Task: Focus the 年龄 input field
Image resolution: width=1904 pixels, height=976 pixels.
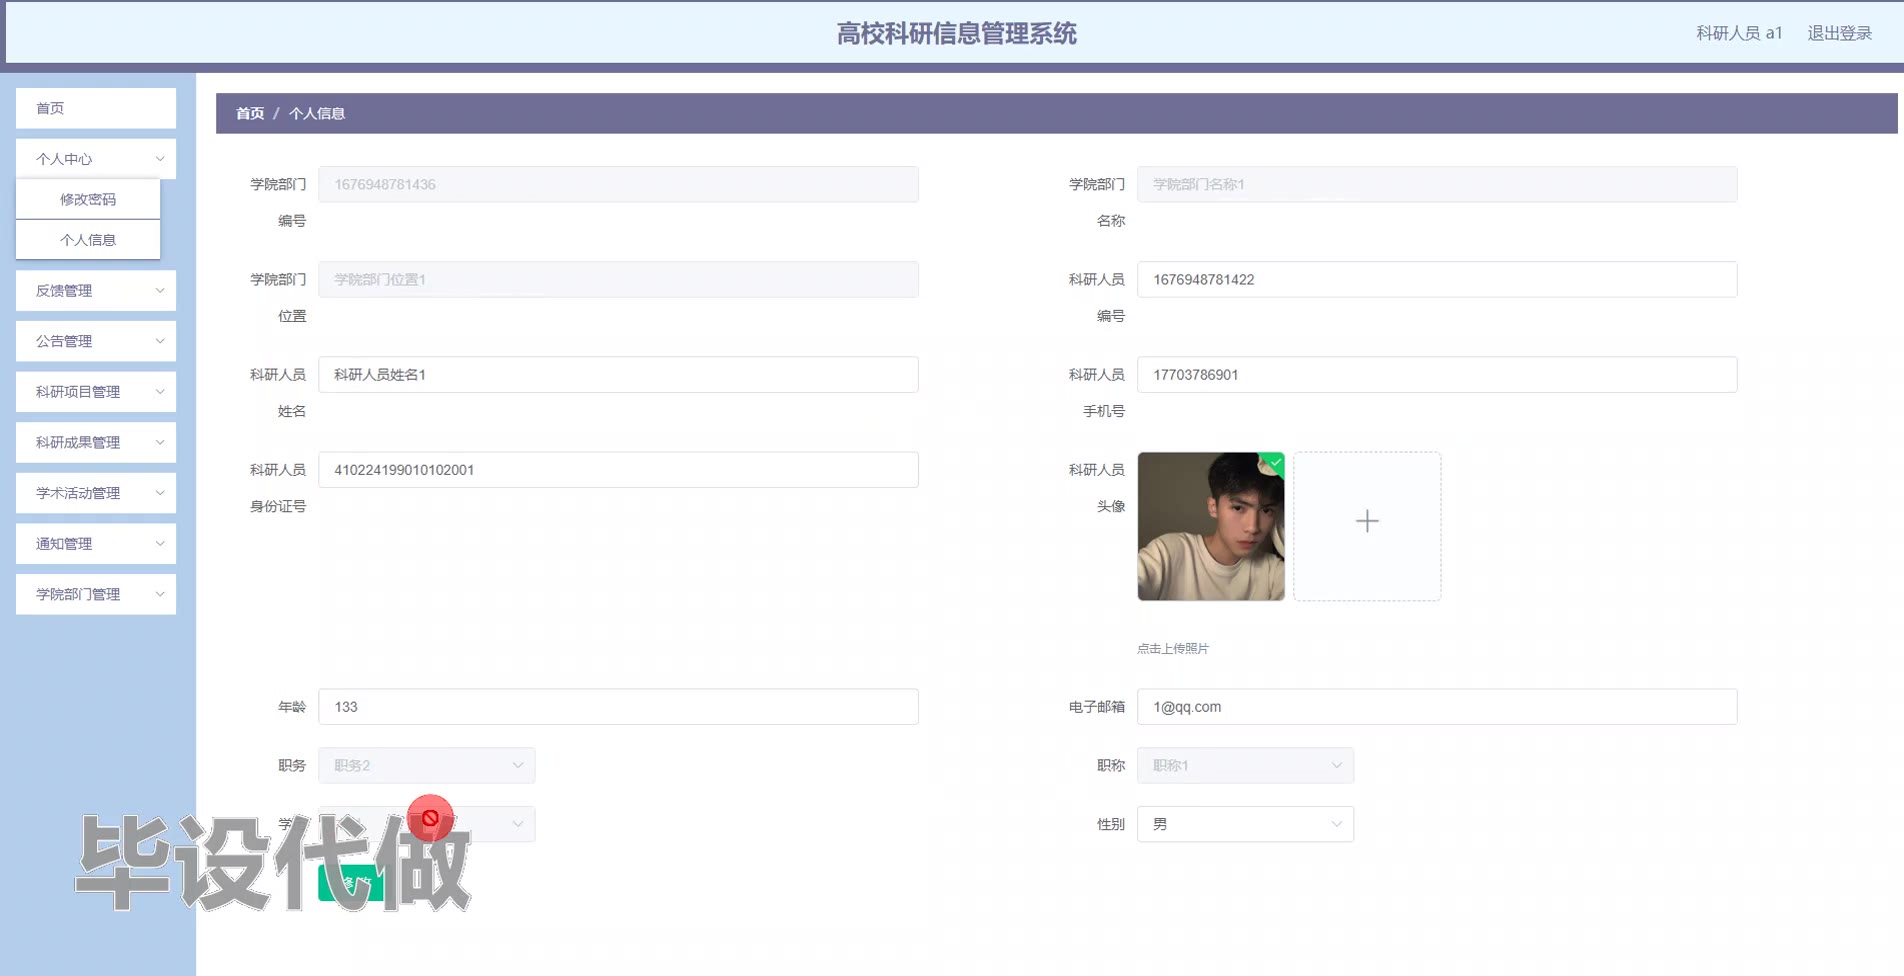Action: click(618, 707)
